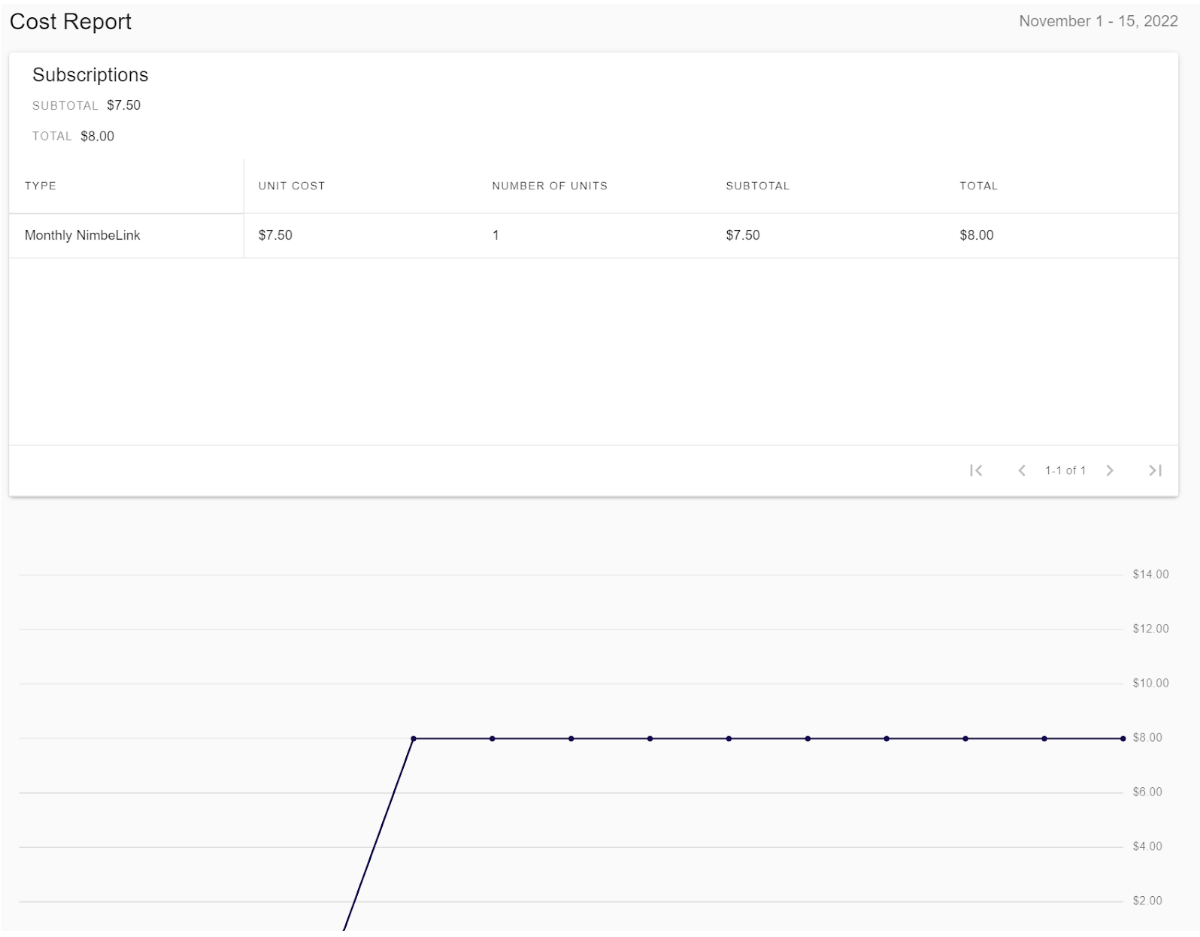This screenshot has width=1200, height=937.
Task: Click the Cost Report page title
Action: tap(70, 22)
